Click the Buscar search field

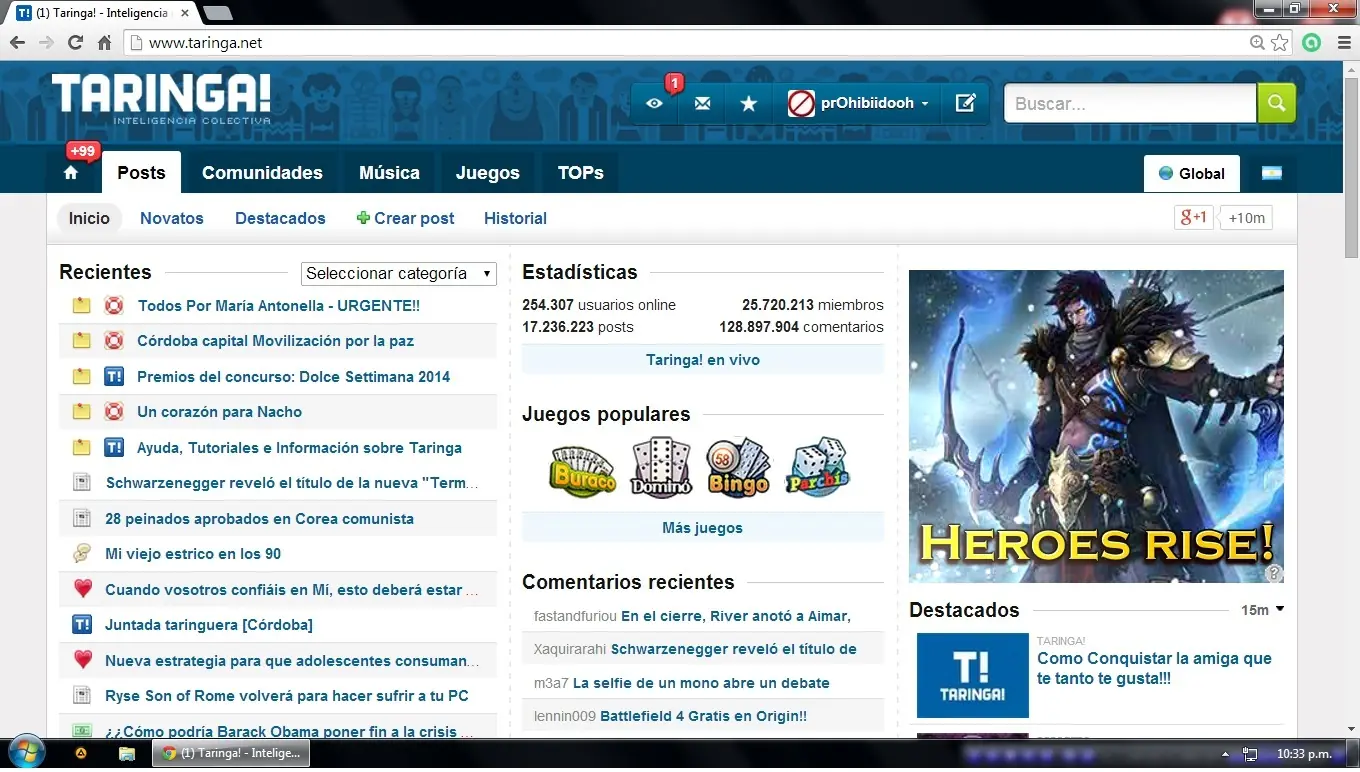pos(1130,103)
